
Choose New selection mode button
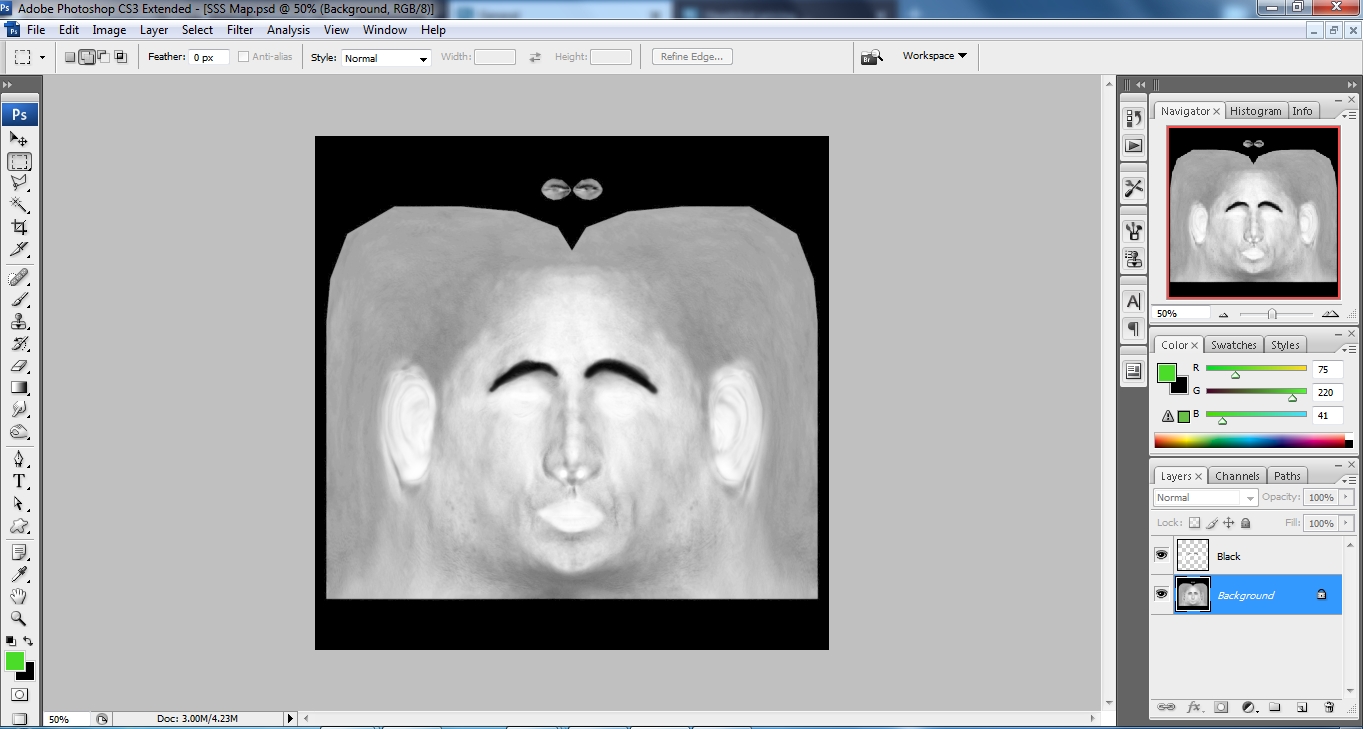(x=70, y=57)
